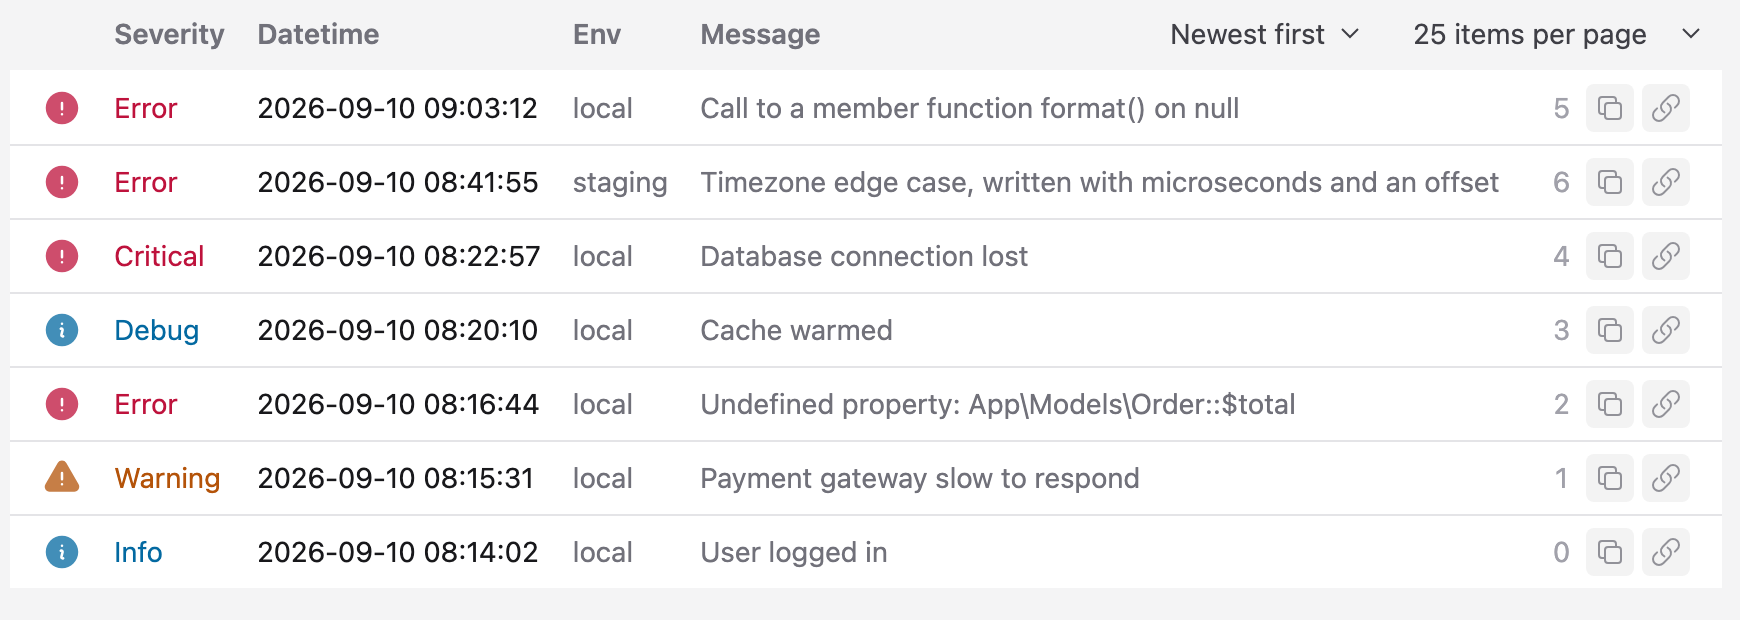Copy the Cache warmed log entry
This screenshot has width=1740, height=620.
(1610, 330)
